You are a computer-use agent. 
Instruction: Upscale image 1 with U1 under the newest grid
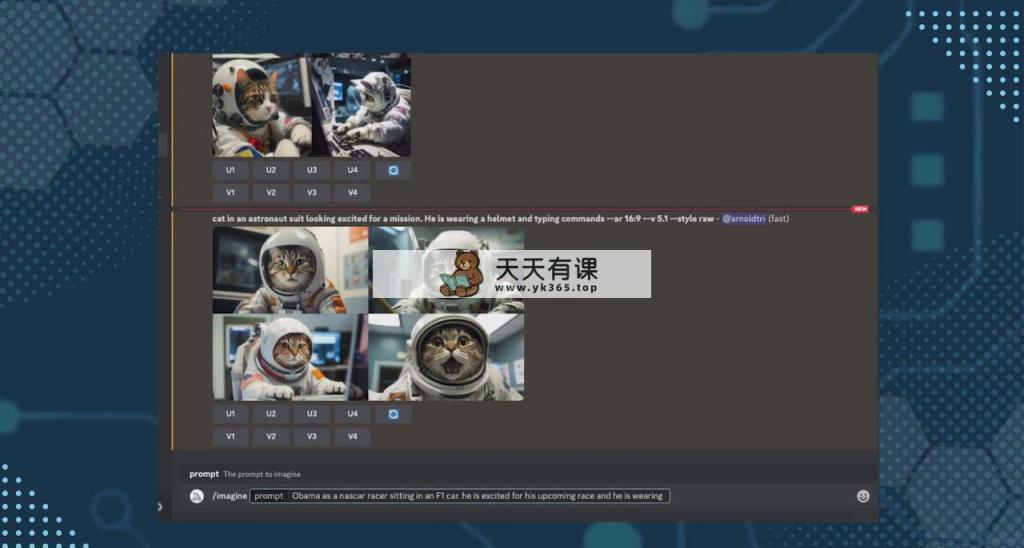[230, 414]
